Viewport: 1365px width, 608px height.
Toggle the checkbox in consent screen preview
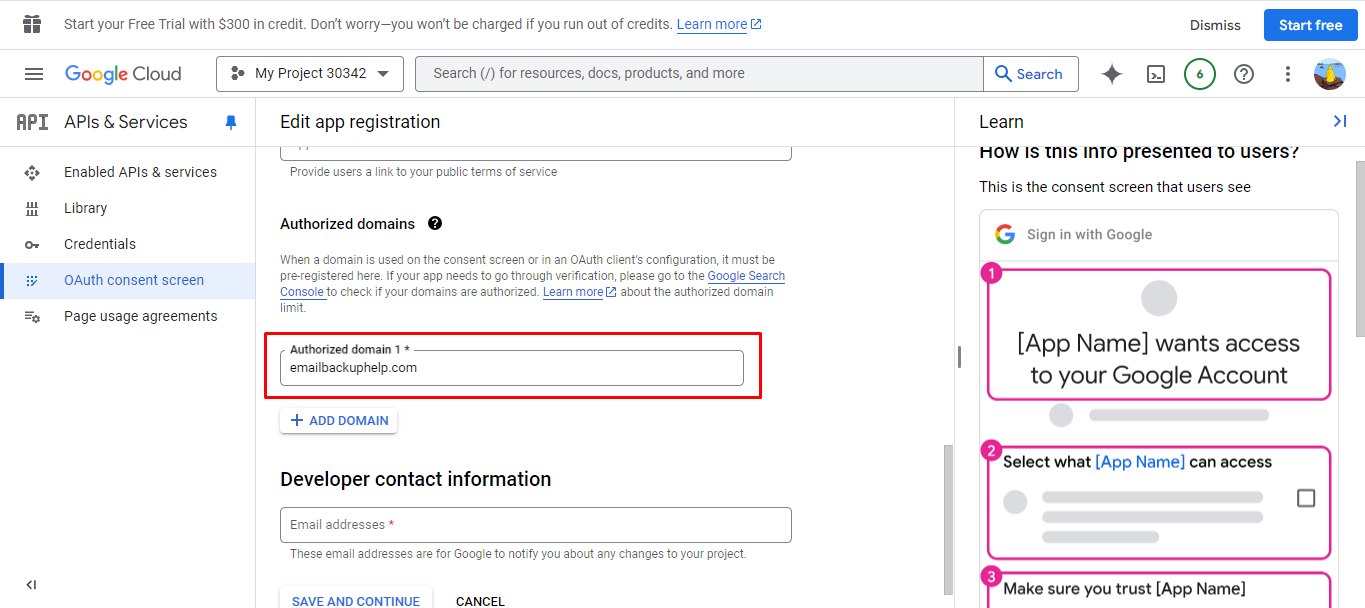coord(1305,498)
